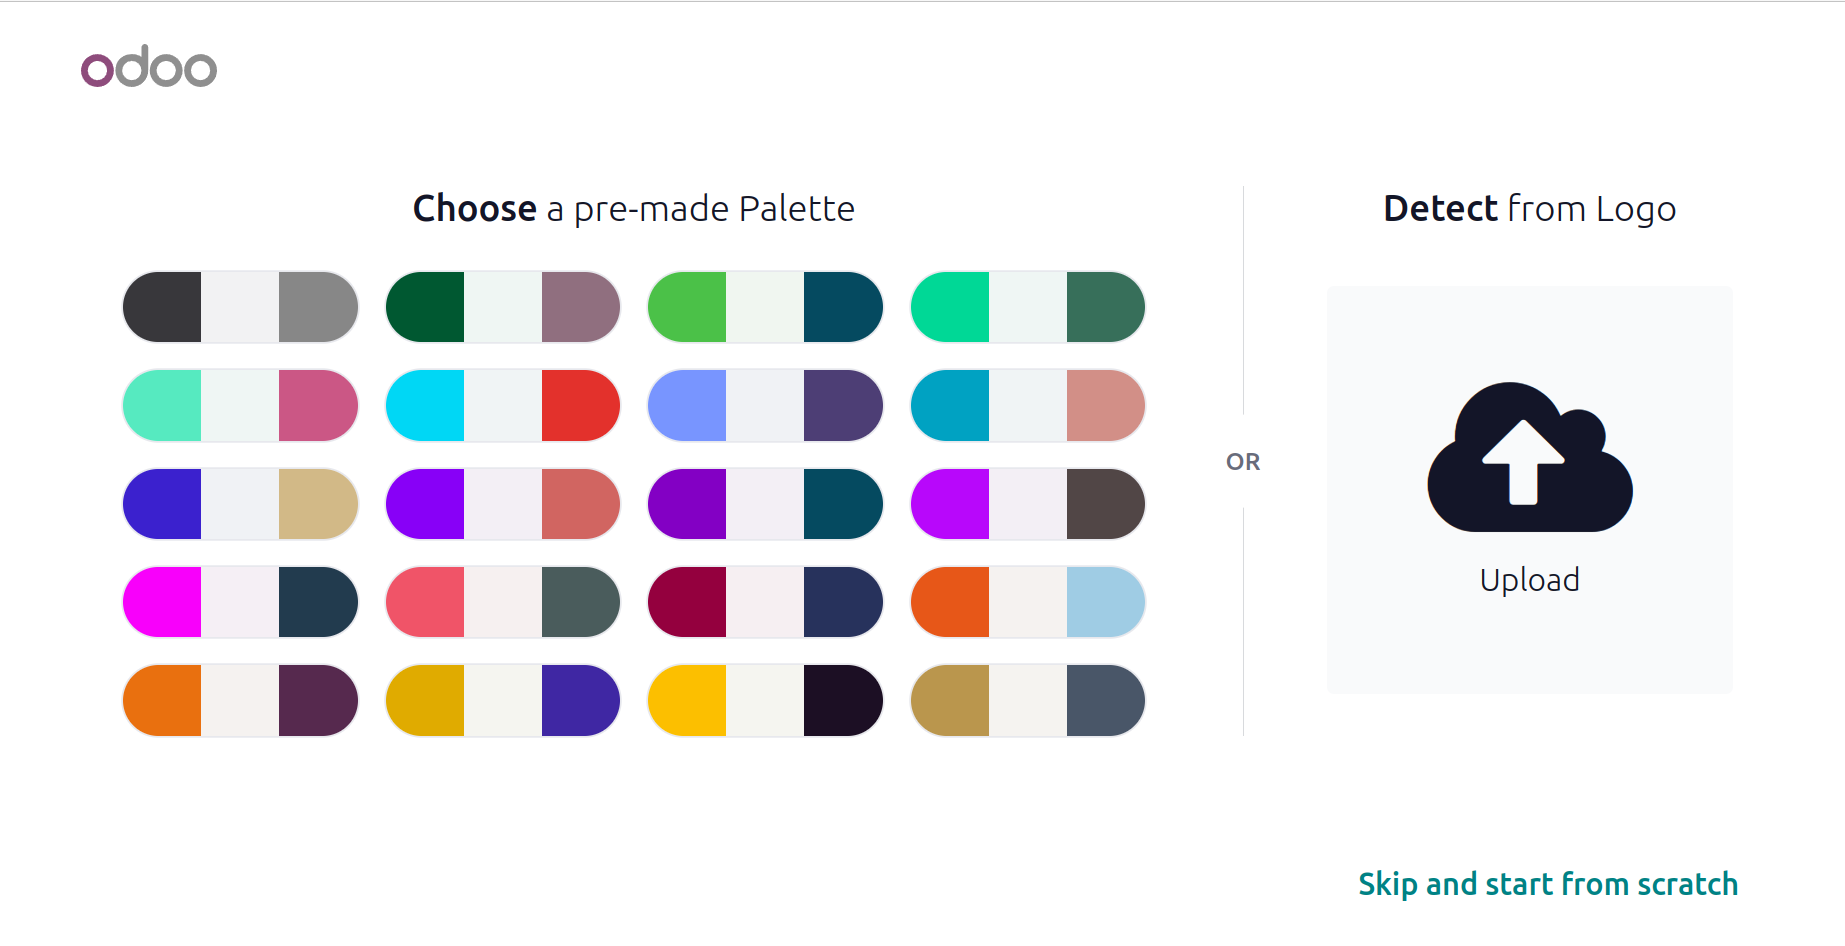Image resolution: width=1845 pixels, height=946 pixels.
Task: Choose the dark green and mauve palette
Action: 503,307
